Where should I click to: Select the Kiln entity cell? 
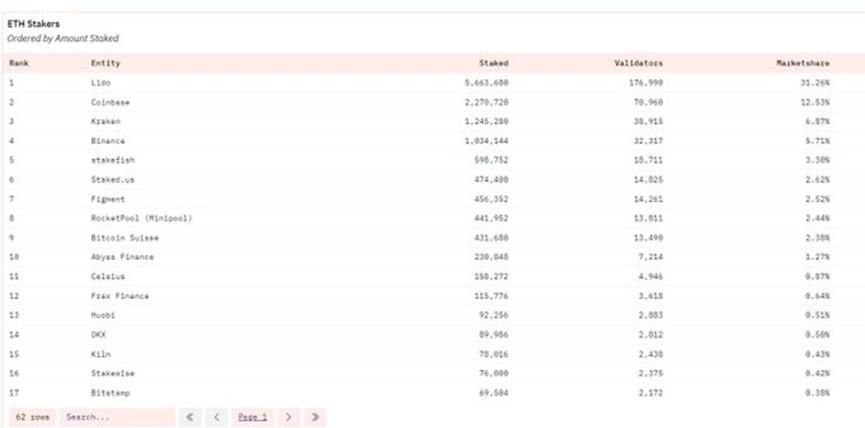[x=101, y=354]
